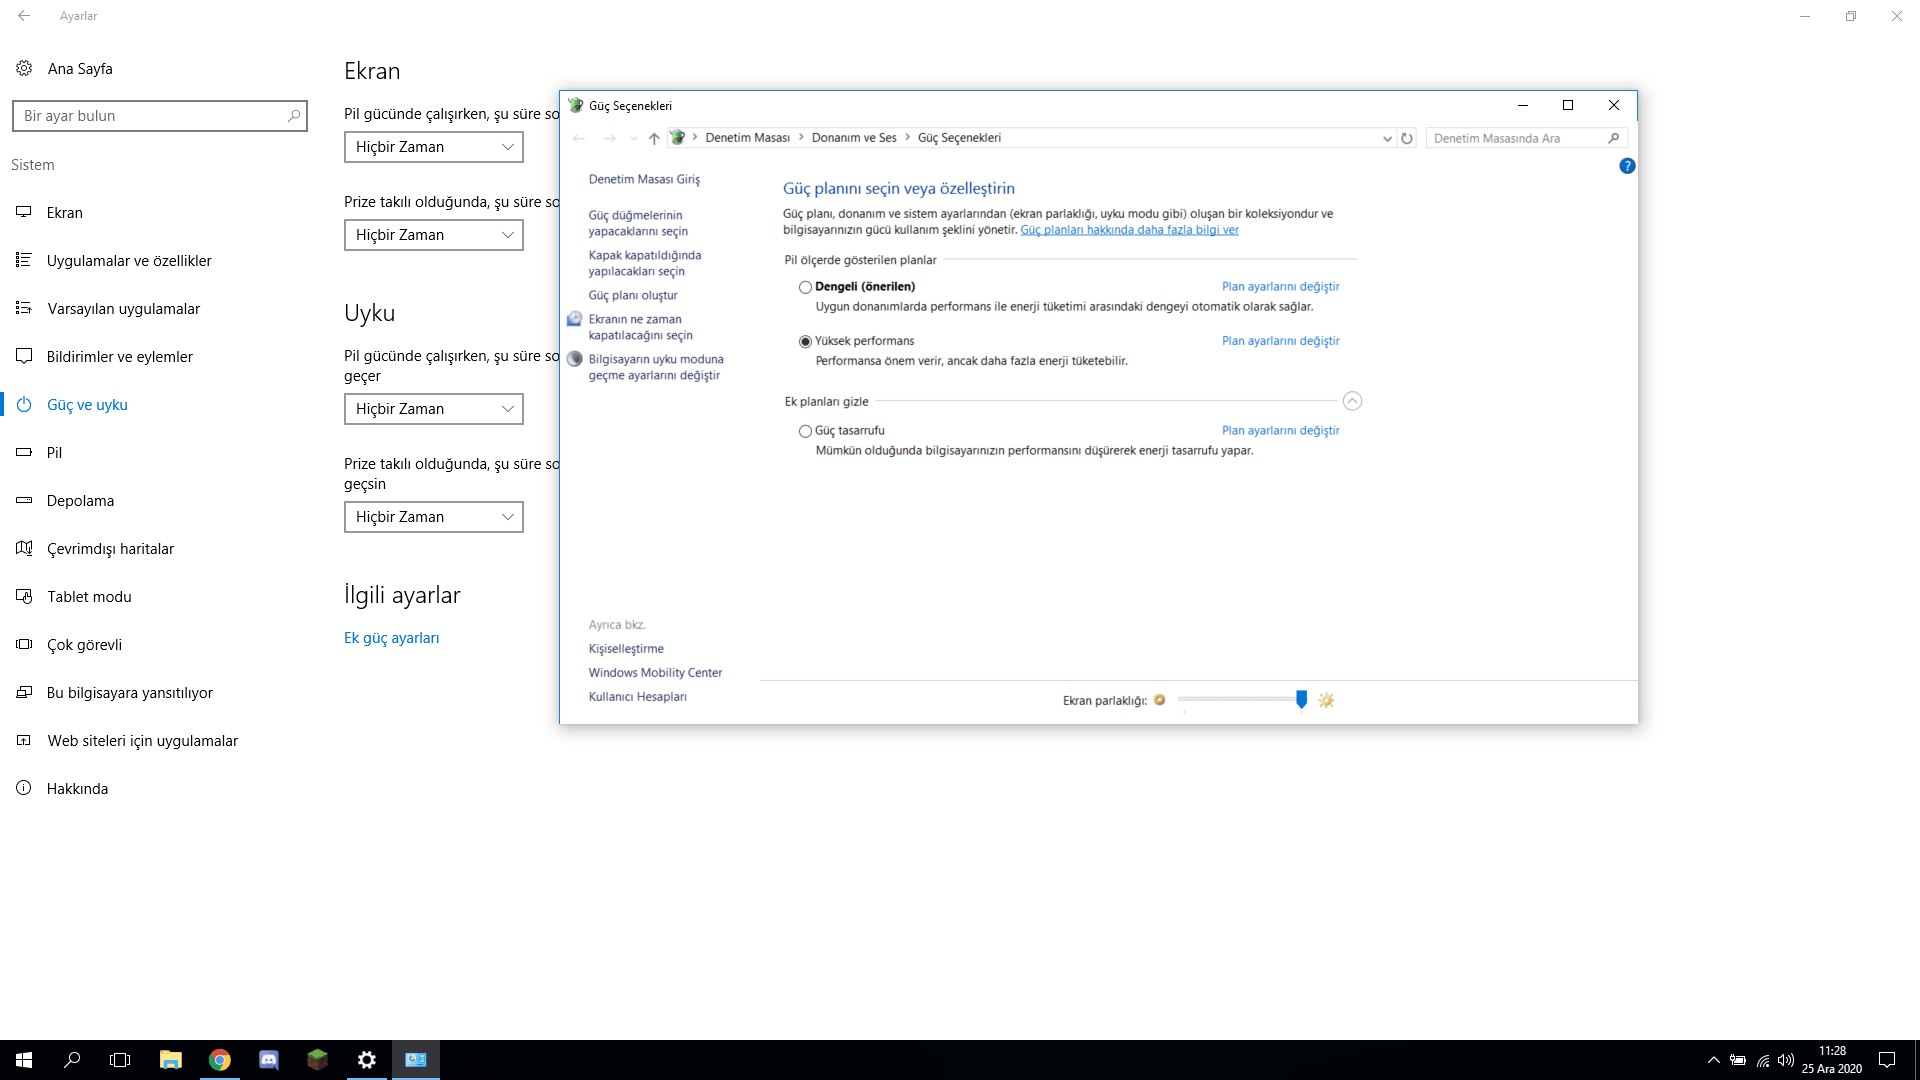Open the Güç planı oluştur link

pyautogui.click(x=633, y=295)
